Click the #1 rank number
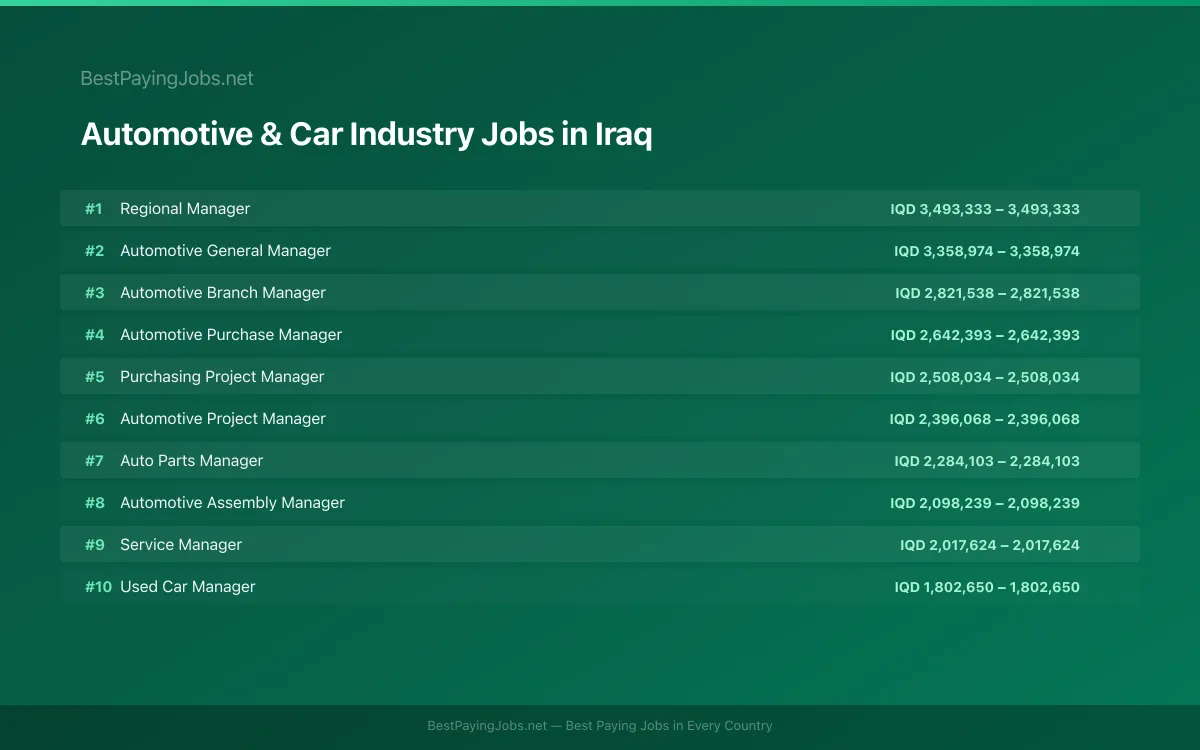Viewport: 1200px width, 750px height. [x=93, y=209]
